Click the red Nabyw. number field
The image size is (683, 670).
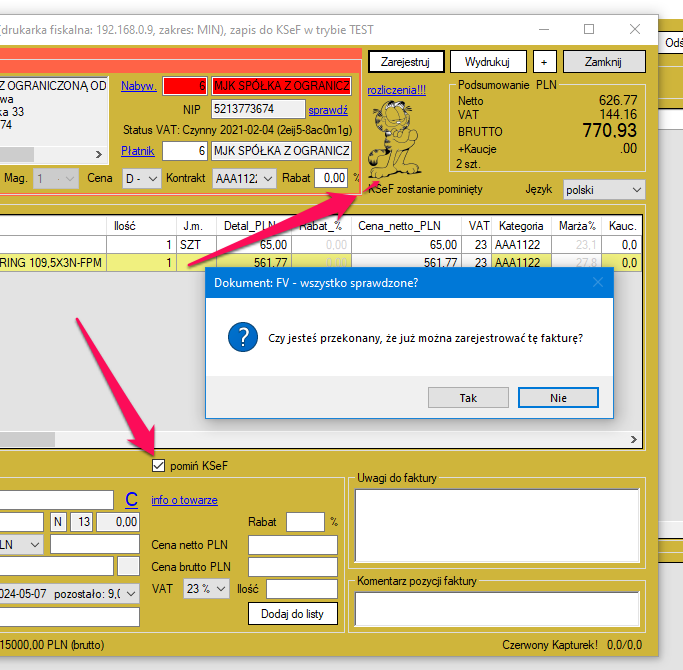pos(184,86)
